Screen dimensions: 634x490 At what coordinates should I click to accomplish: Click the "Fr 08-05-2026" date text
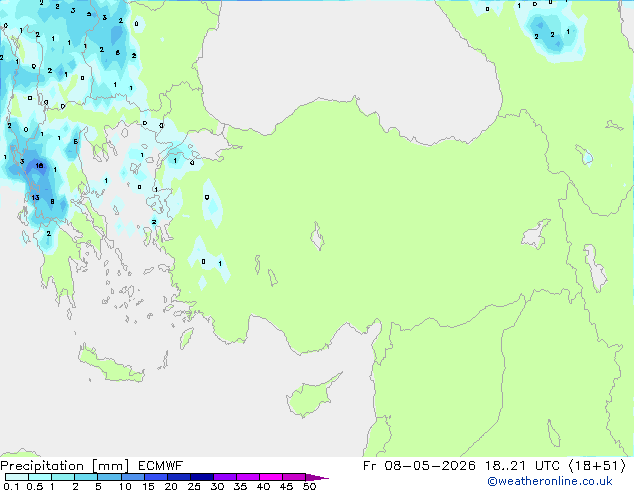click(x=419, y=466)
